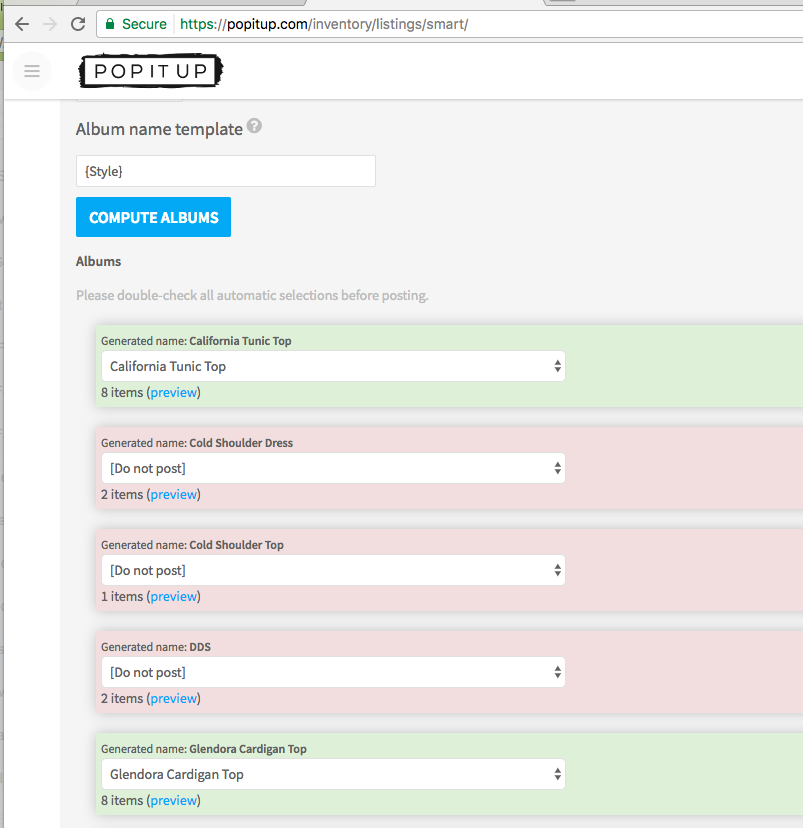Click the browser forward arrow
The height and width of the screenshot is (828, 803).
point(50,24)
